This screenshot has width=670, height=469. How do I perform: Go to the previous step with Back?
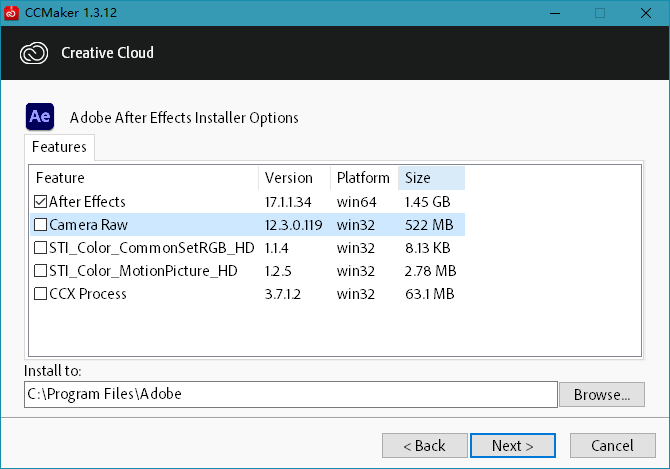(425, 446)
